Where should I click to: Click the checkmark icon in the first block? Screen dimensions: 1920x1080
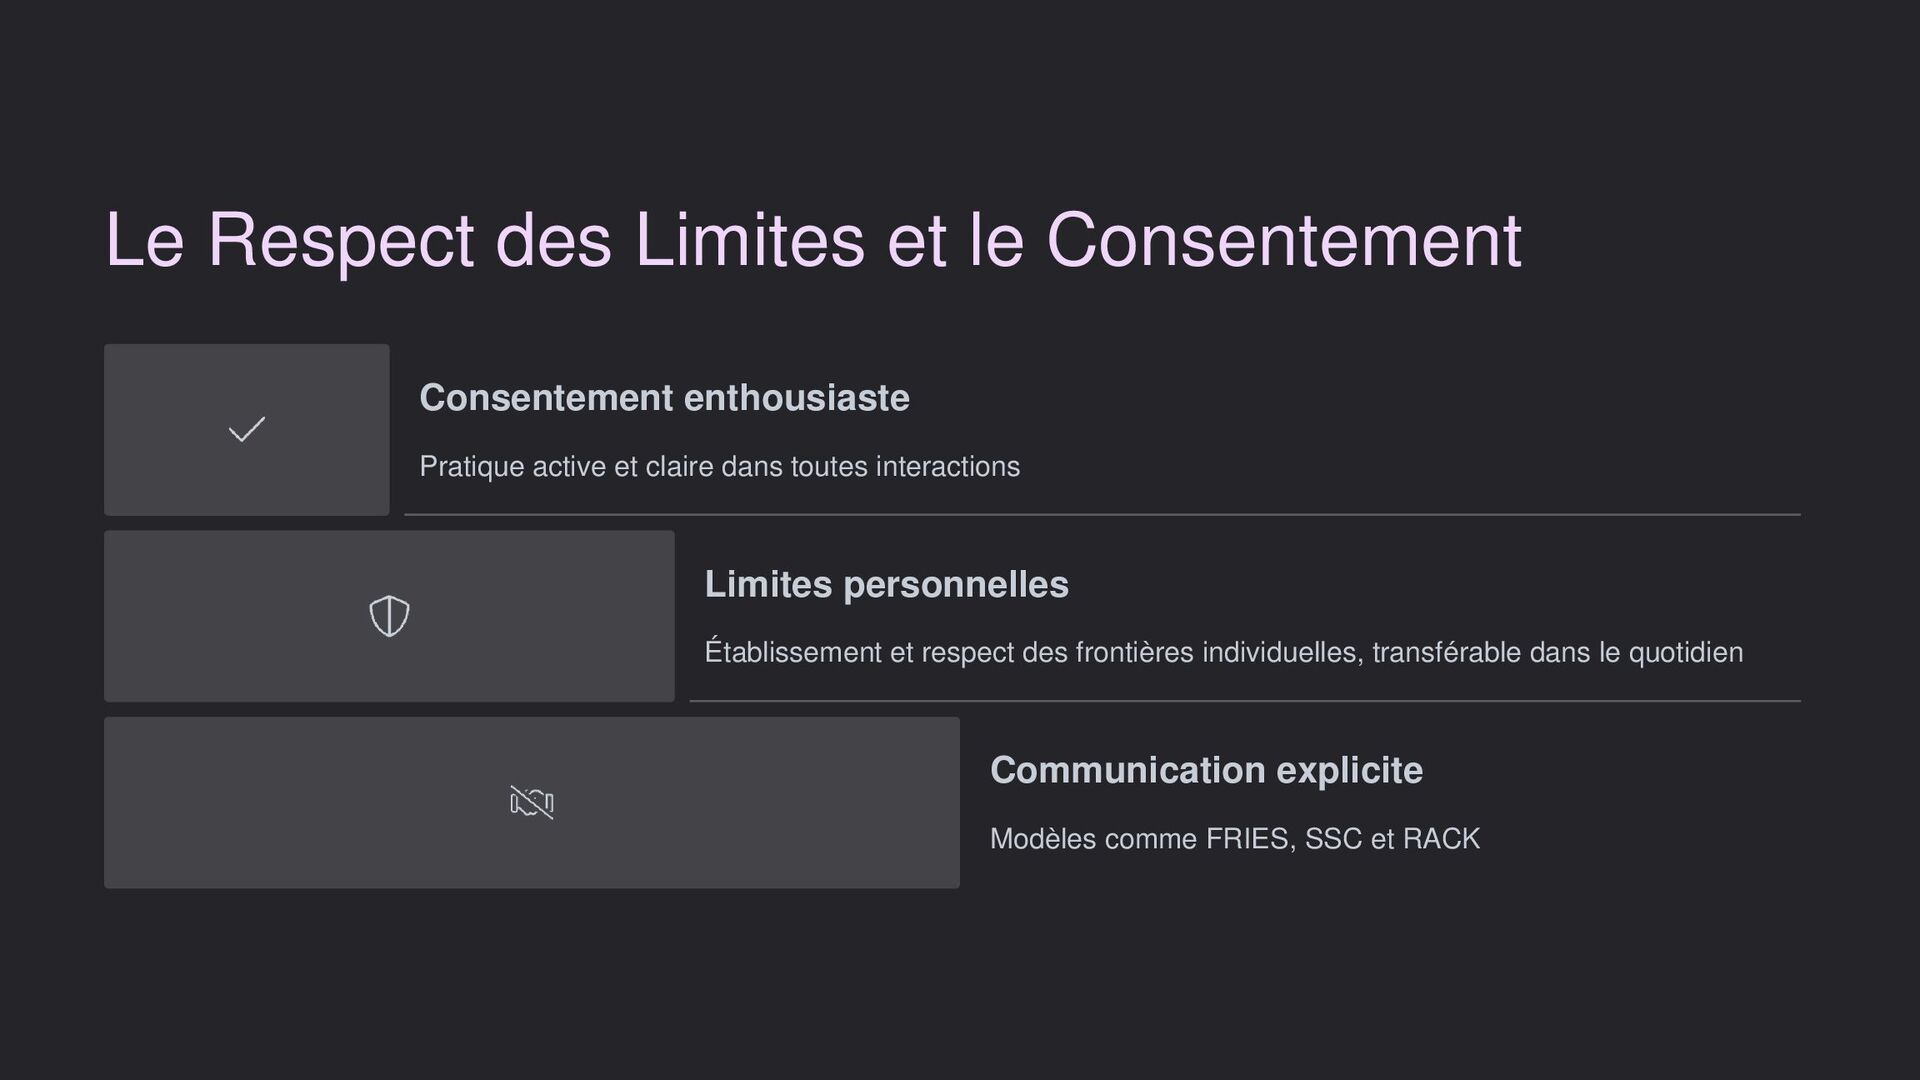[x=247, y=430]
